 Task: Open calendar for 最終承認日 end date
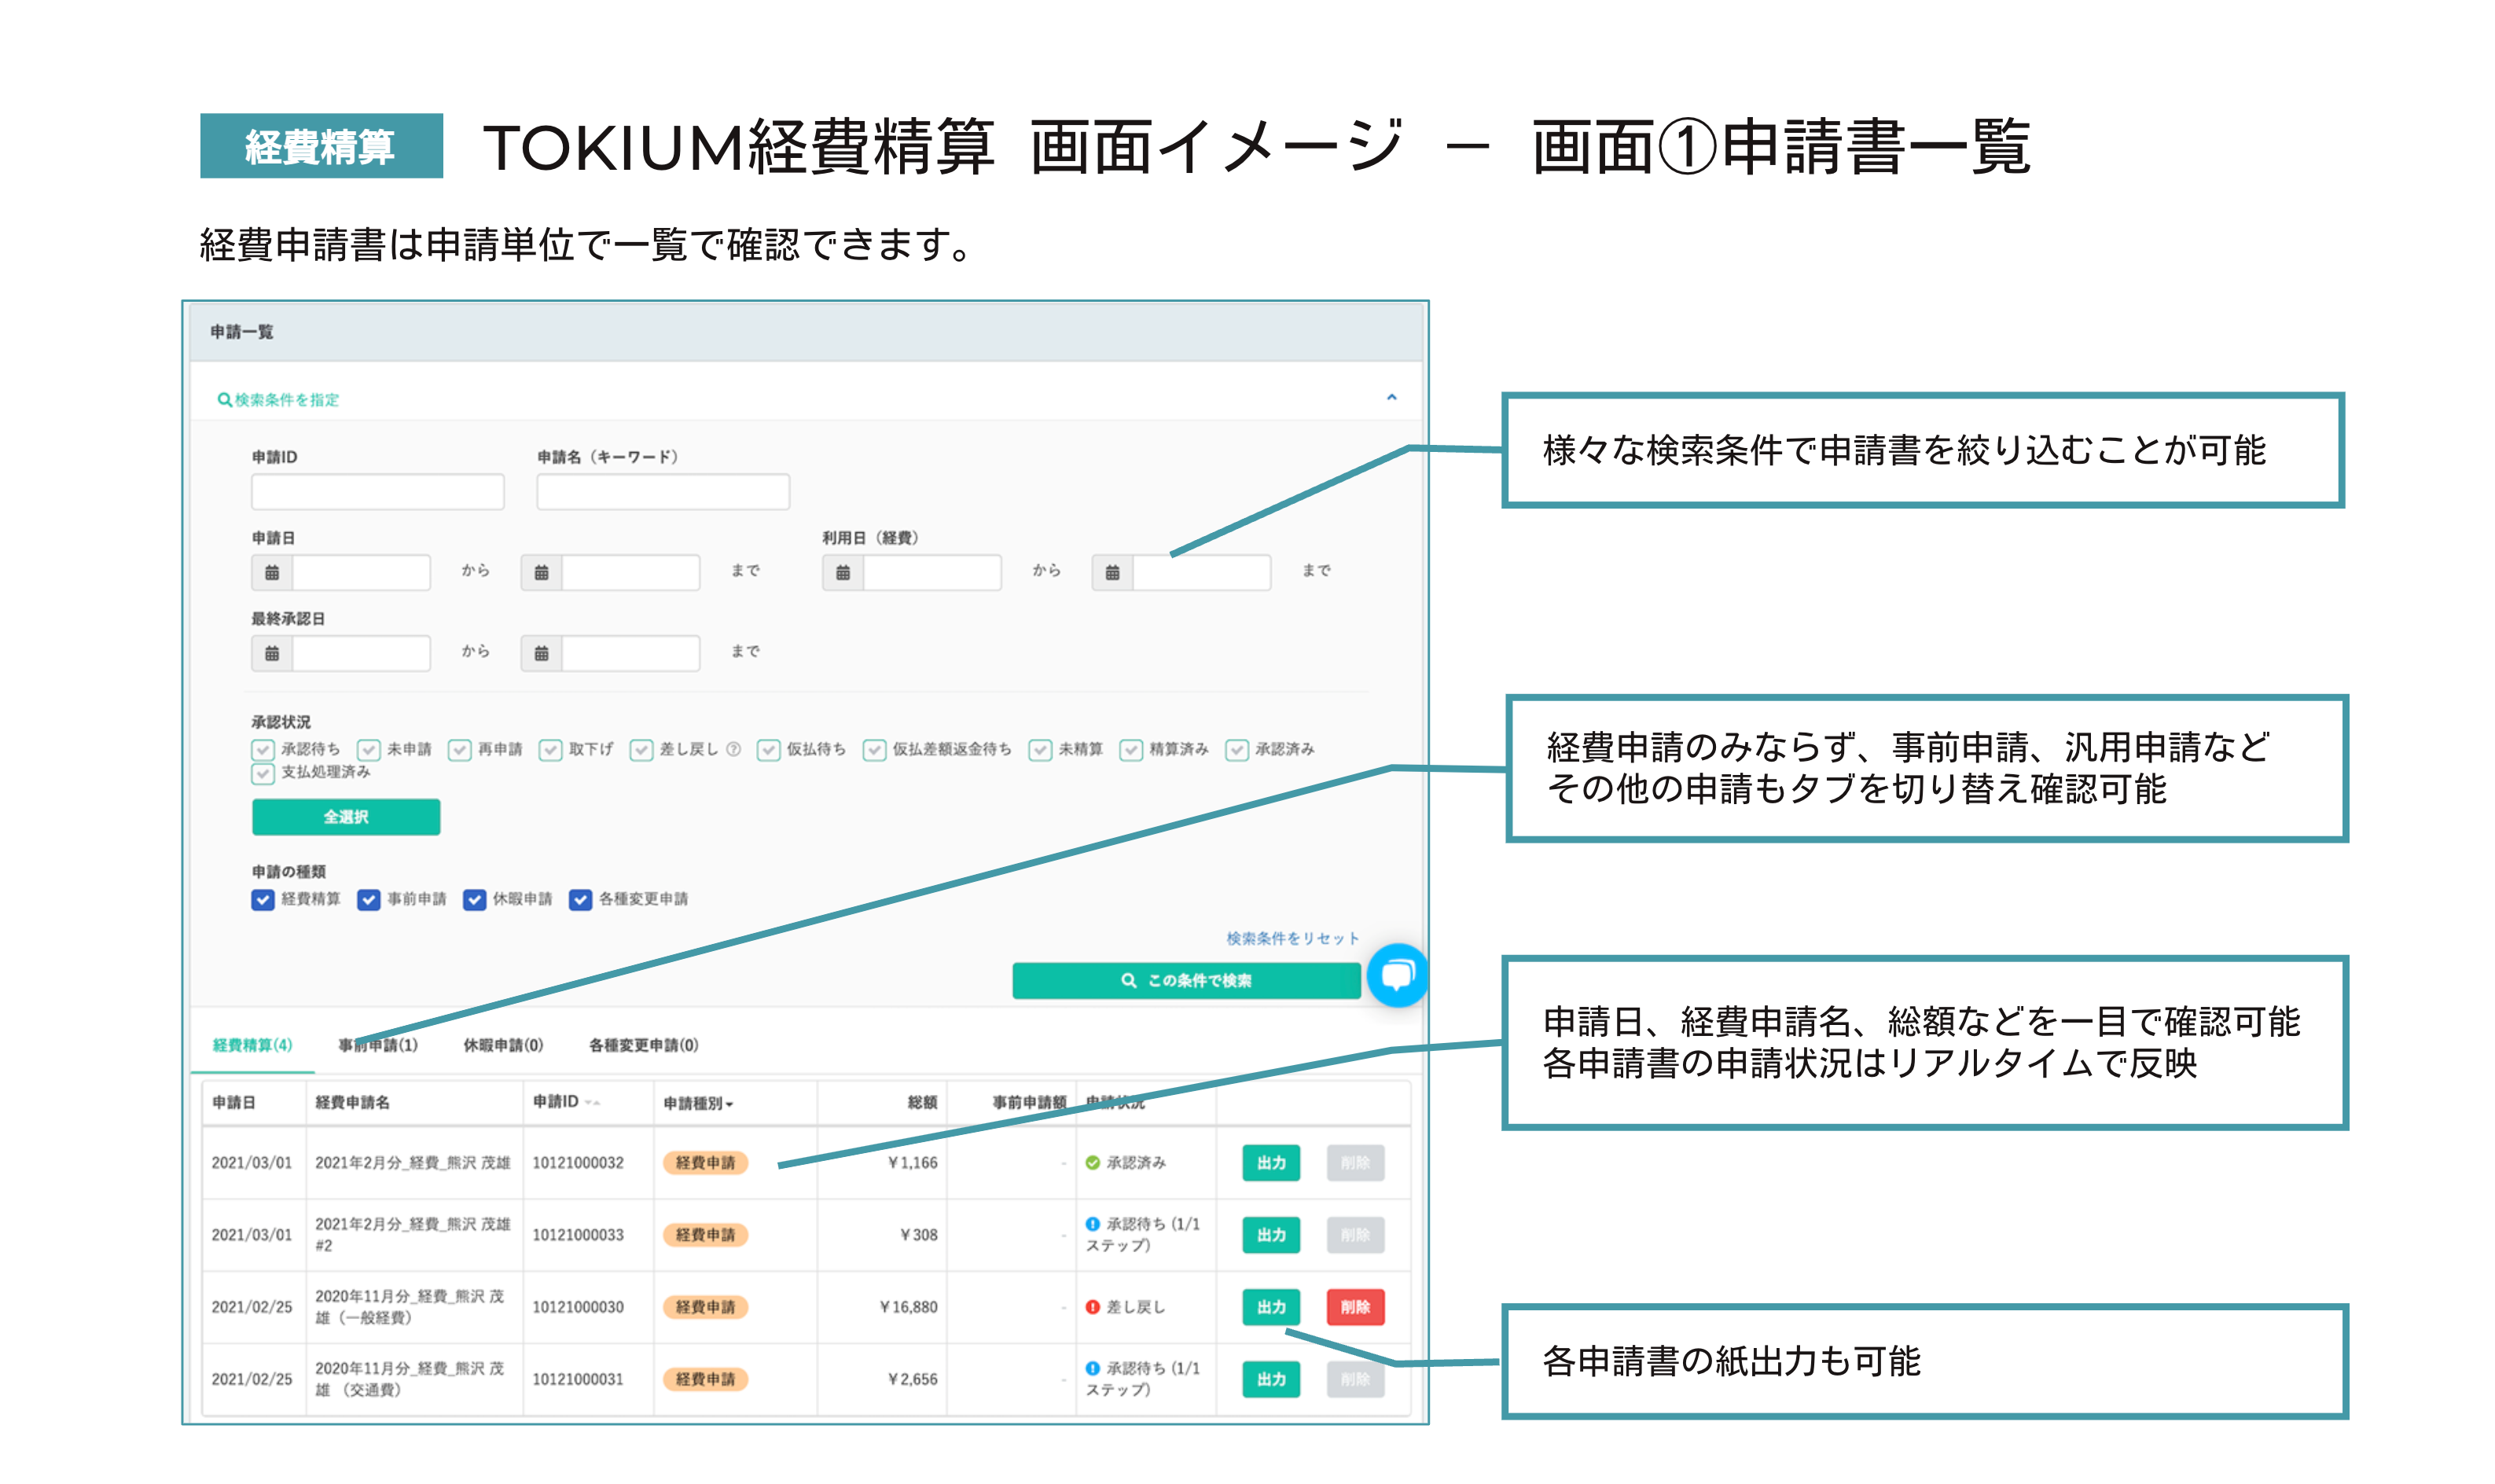pos(541,654)
